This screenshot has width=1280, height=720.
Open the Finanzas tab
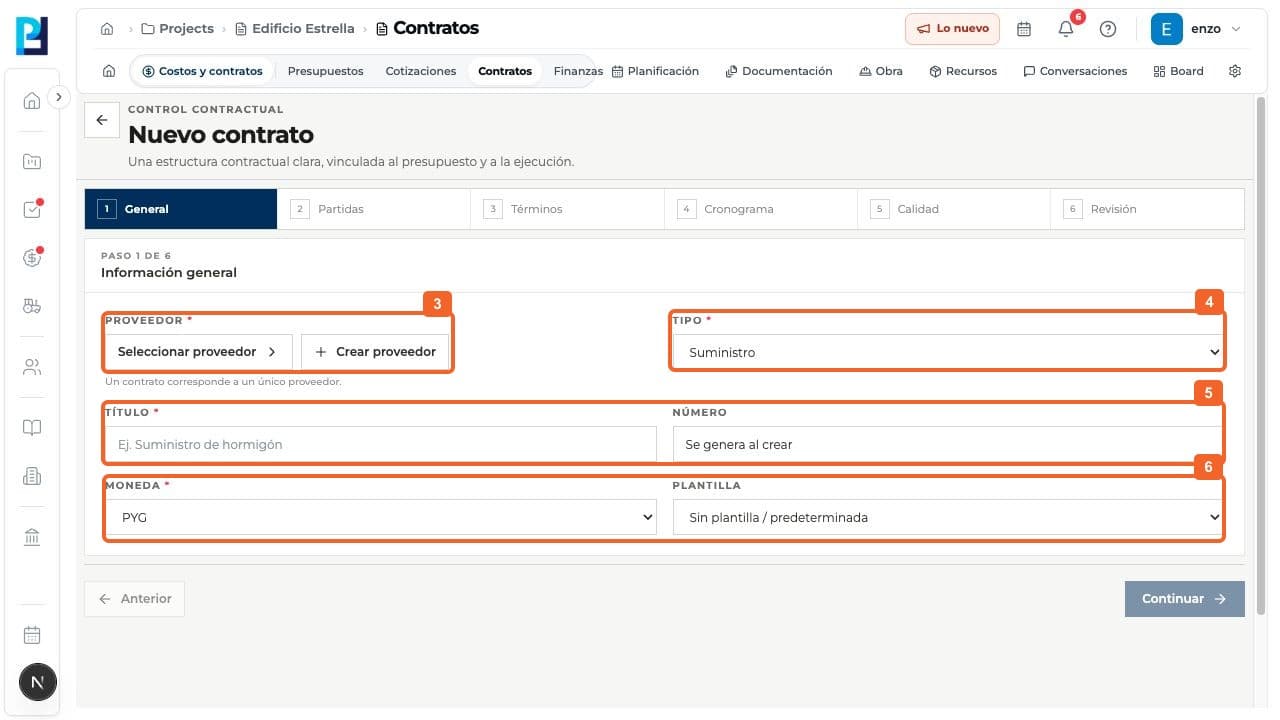click(578, 71)
